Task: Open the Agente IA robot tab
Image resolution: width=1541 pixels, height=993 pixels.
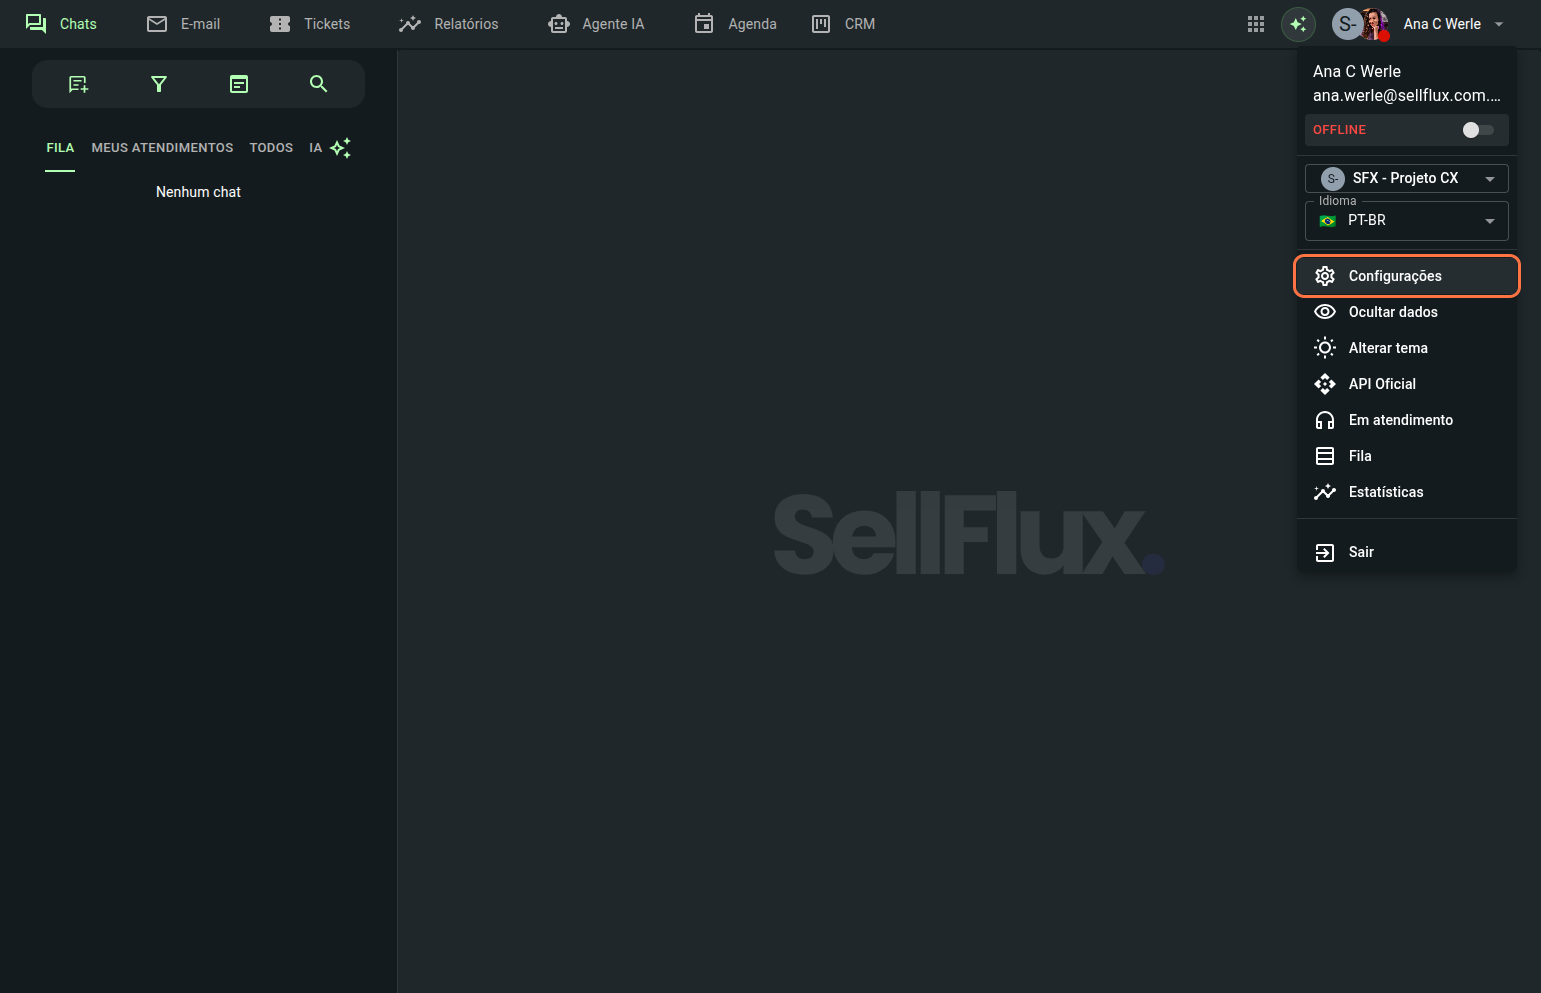Action: coord(597,24)
